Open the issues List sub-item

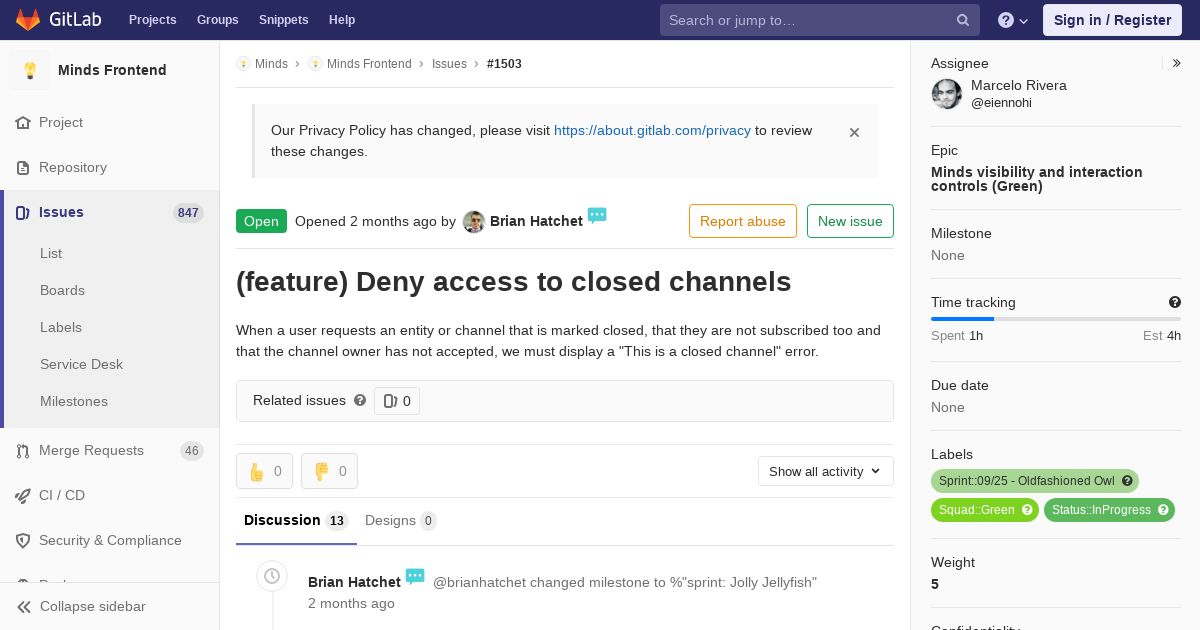tap(51, 253)
